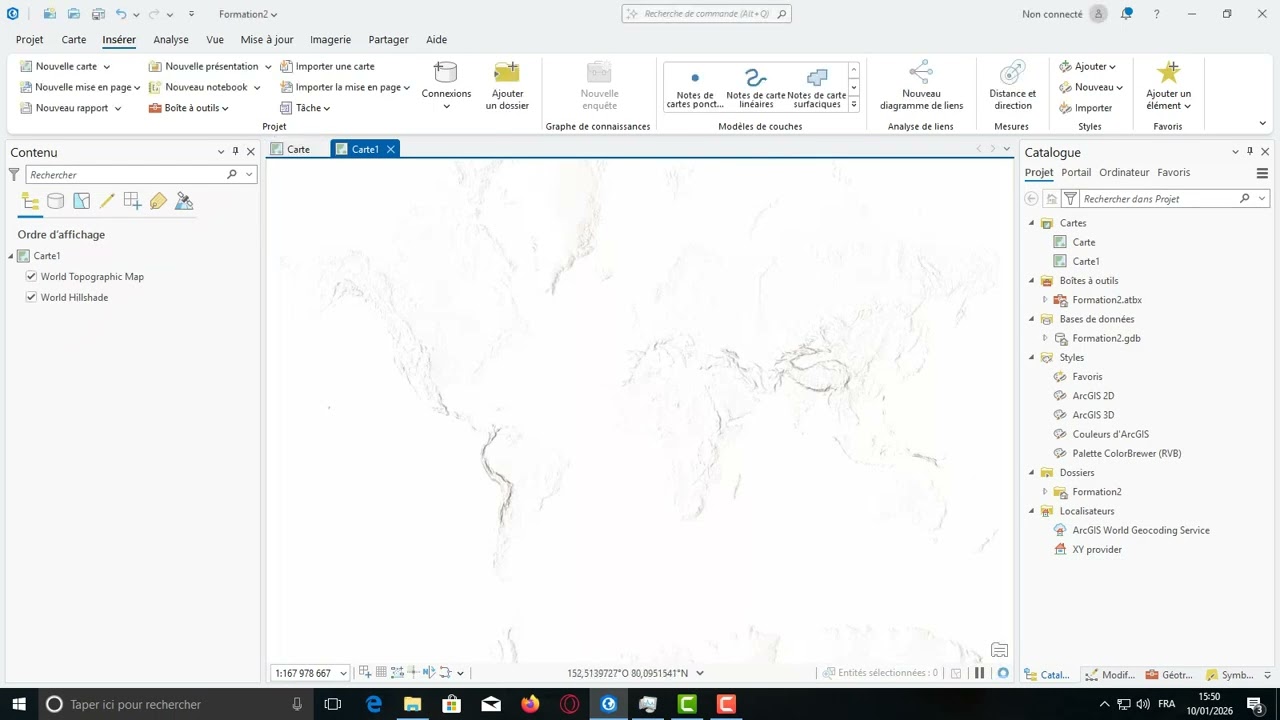Click the Contenu filter funnel icon
Screen dimensions: 1280x720
click(x=14, y=174)
